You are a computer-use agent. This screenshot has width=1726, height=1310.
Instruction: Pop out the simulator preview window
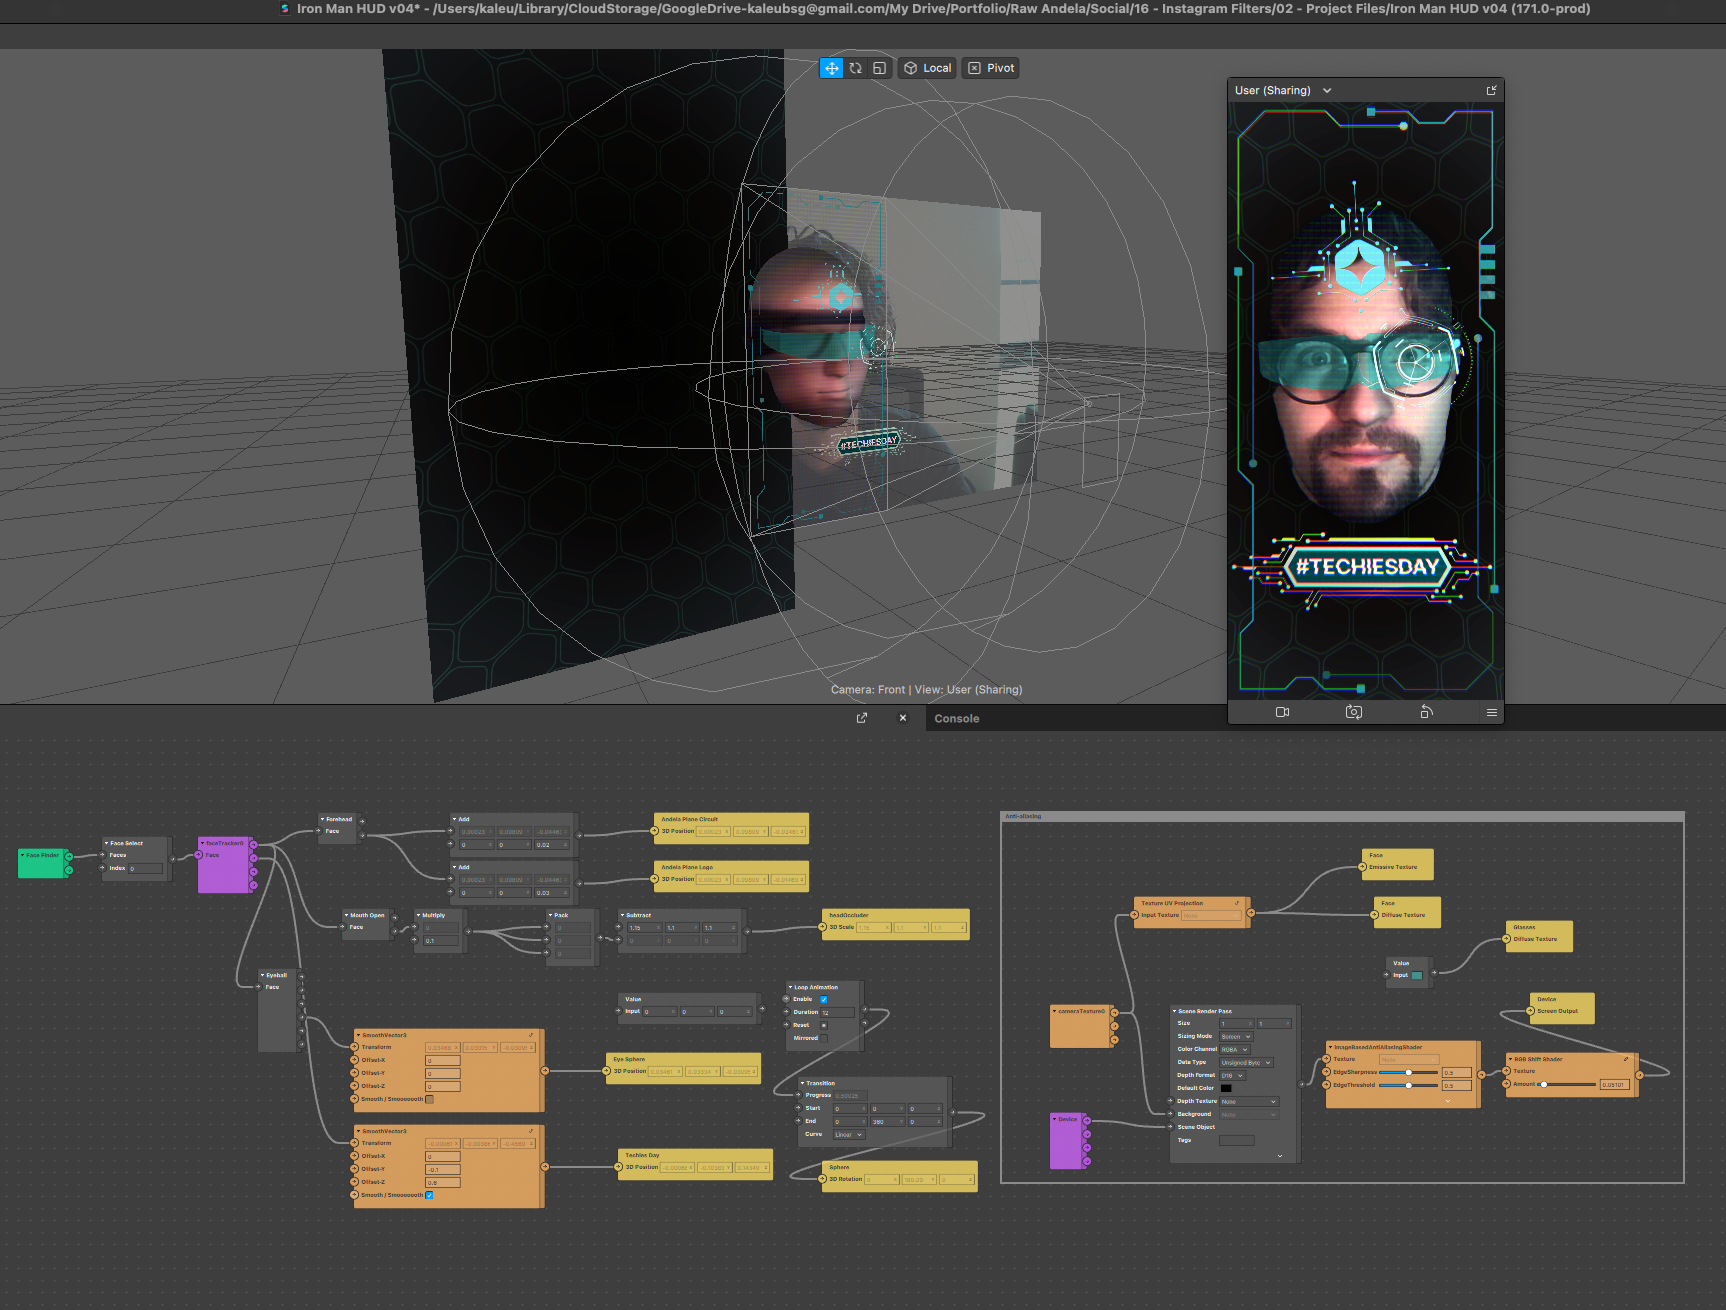1491,90
